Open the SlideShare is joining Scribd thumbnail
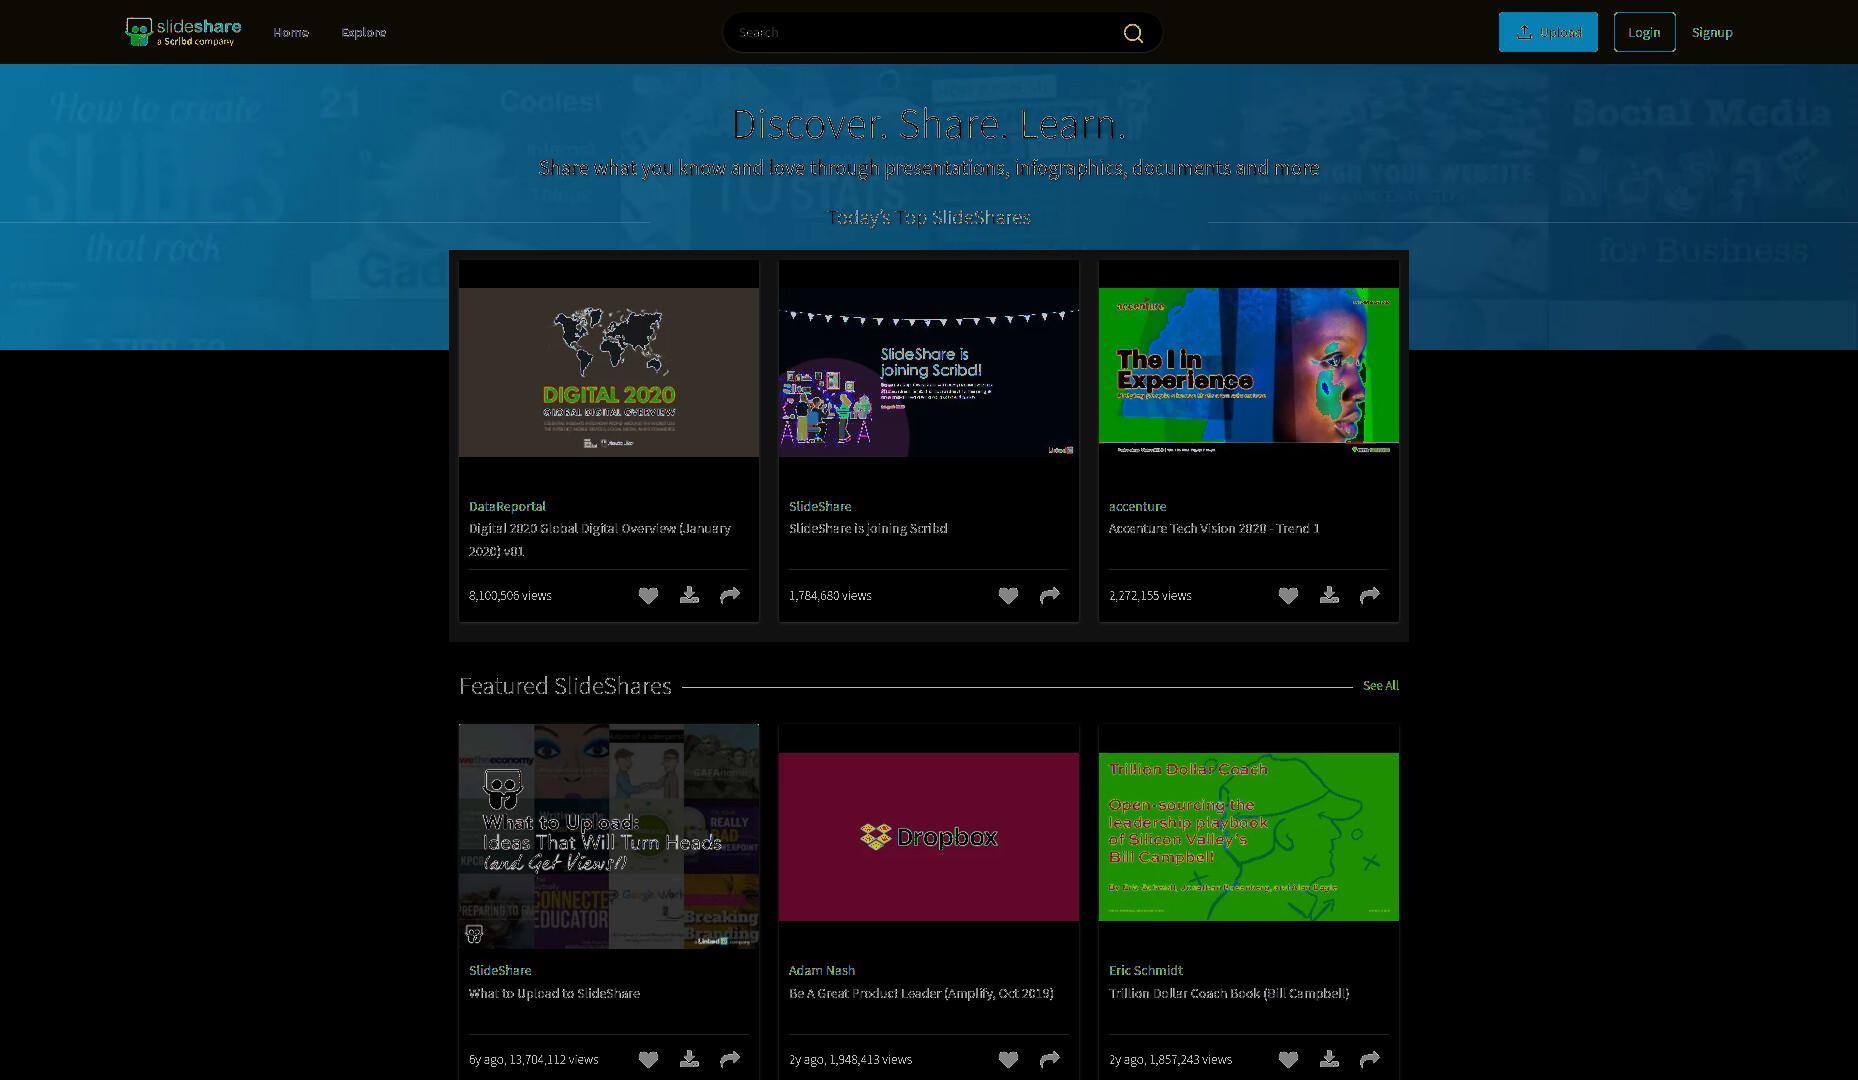This screenshot has width=1858, height=1080. click(x=929, y=372)
